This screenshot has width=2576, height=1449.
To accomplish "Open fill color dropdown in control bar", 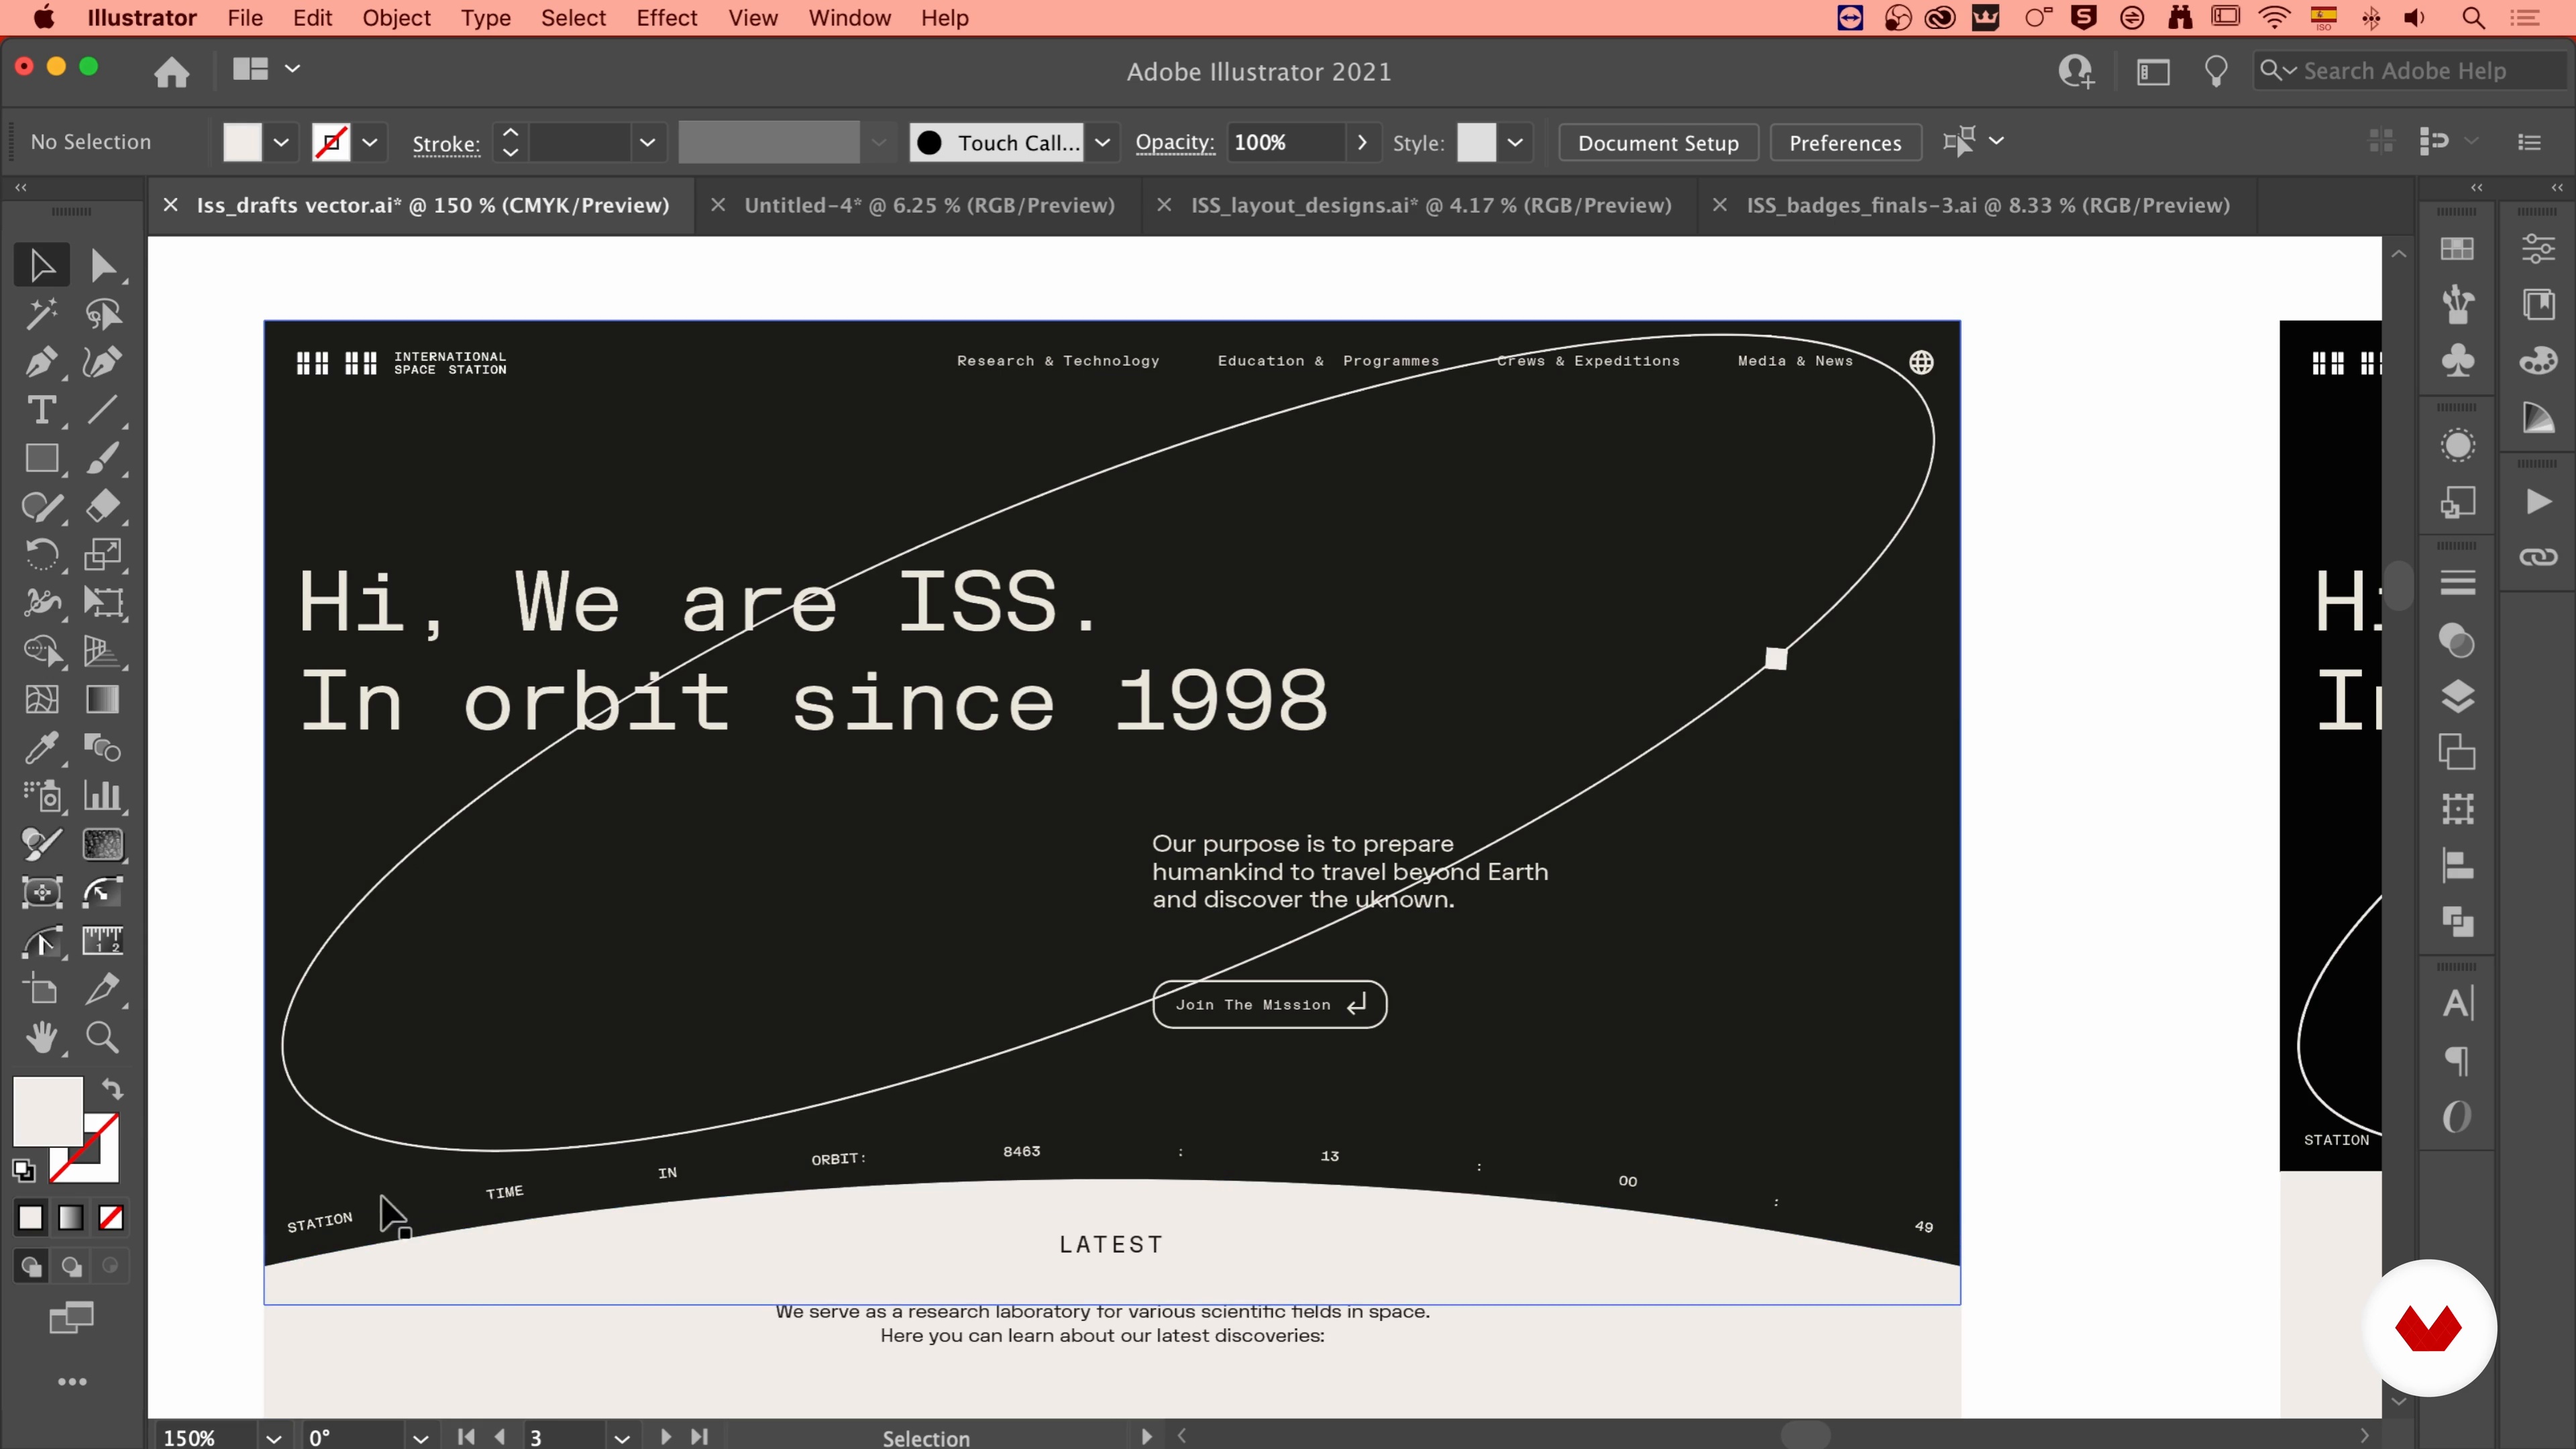I will 281,143.
